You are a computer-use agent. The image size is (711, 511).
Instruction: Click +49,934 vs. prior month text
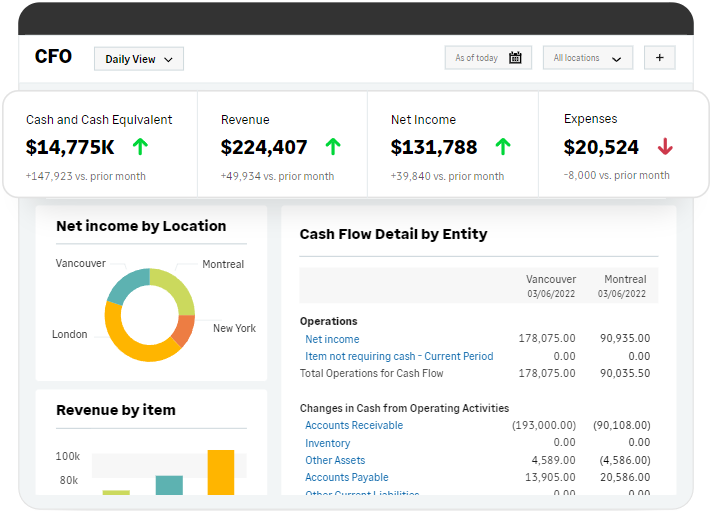pyautogui.click(x=278, y=176)
